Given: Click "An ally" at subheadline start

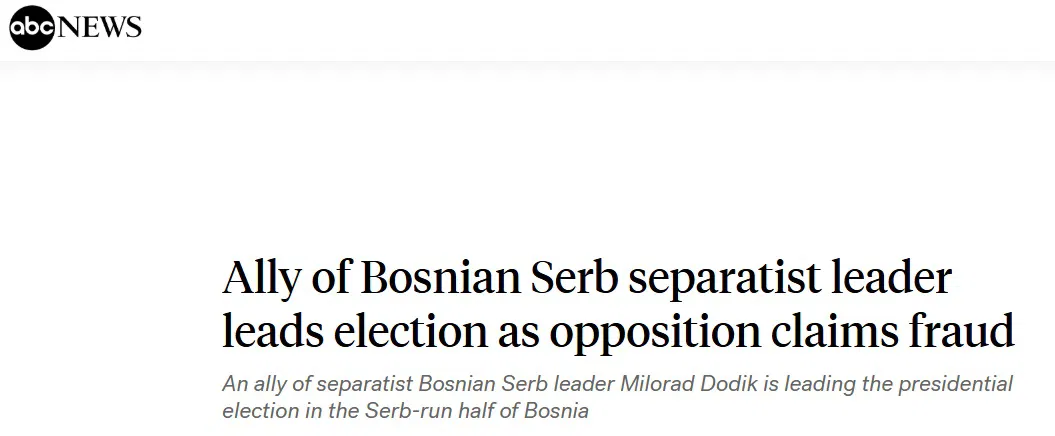Looking at the screenshot, I should (x=249, y=384).
